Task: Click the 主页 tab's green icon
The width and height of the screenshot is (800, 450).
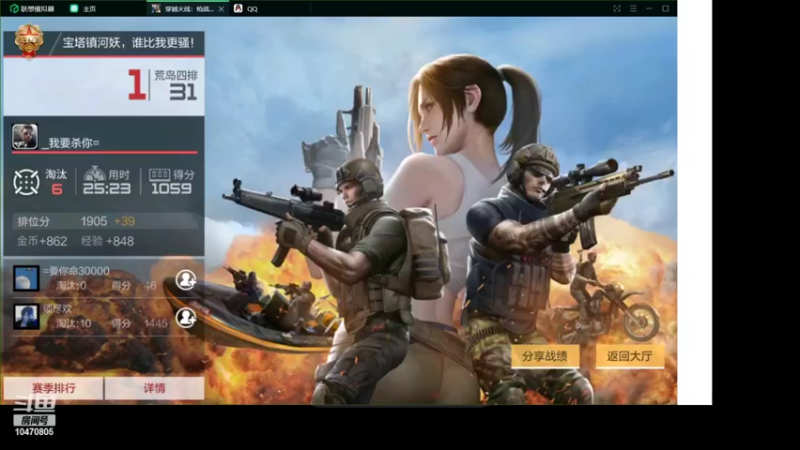Action: tap(74, 9)
